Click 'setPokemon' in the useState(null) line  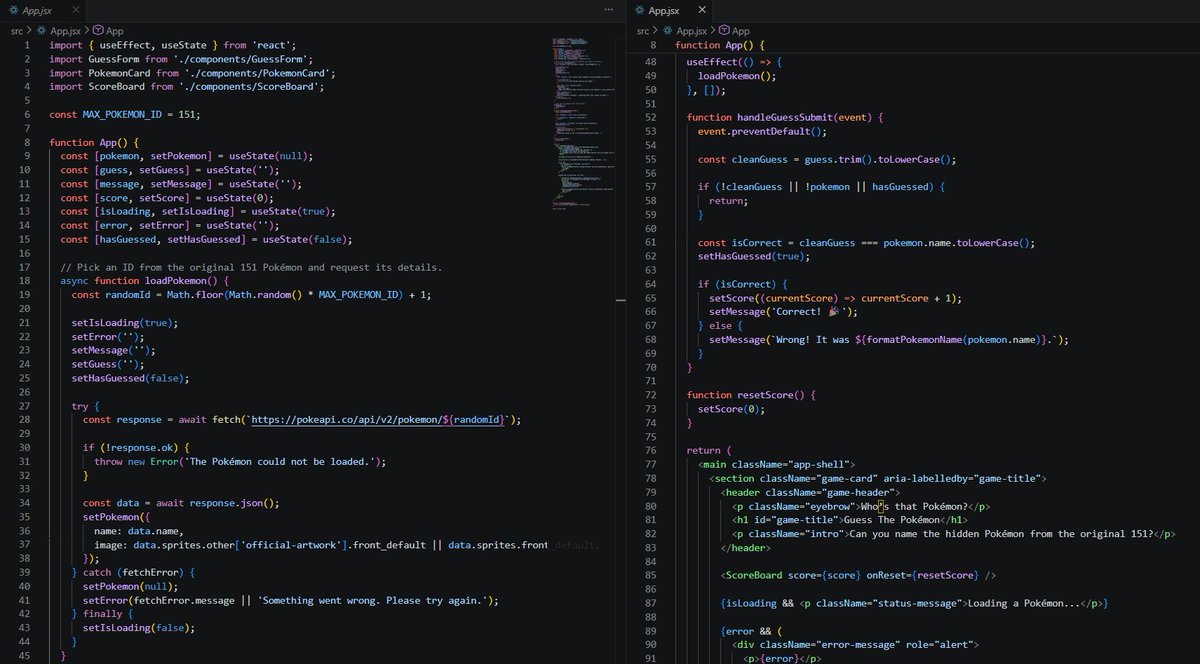pos(180,157)
